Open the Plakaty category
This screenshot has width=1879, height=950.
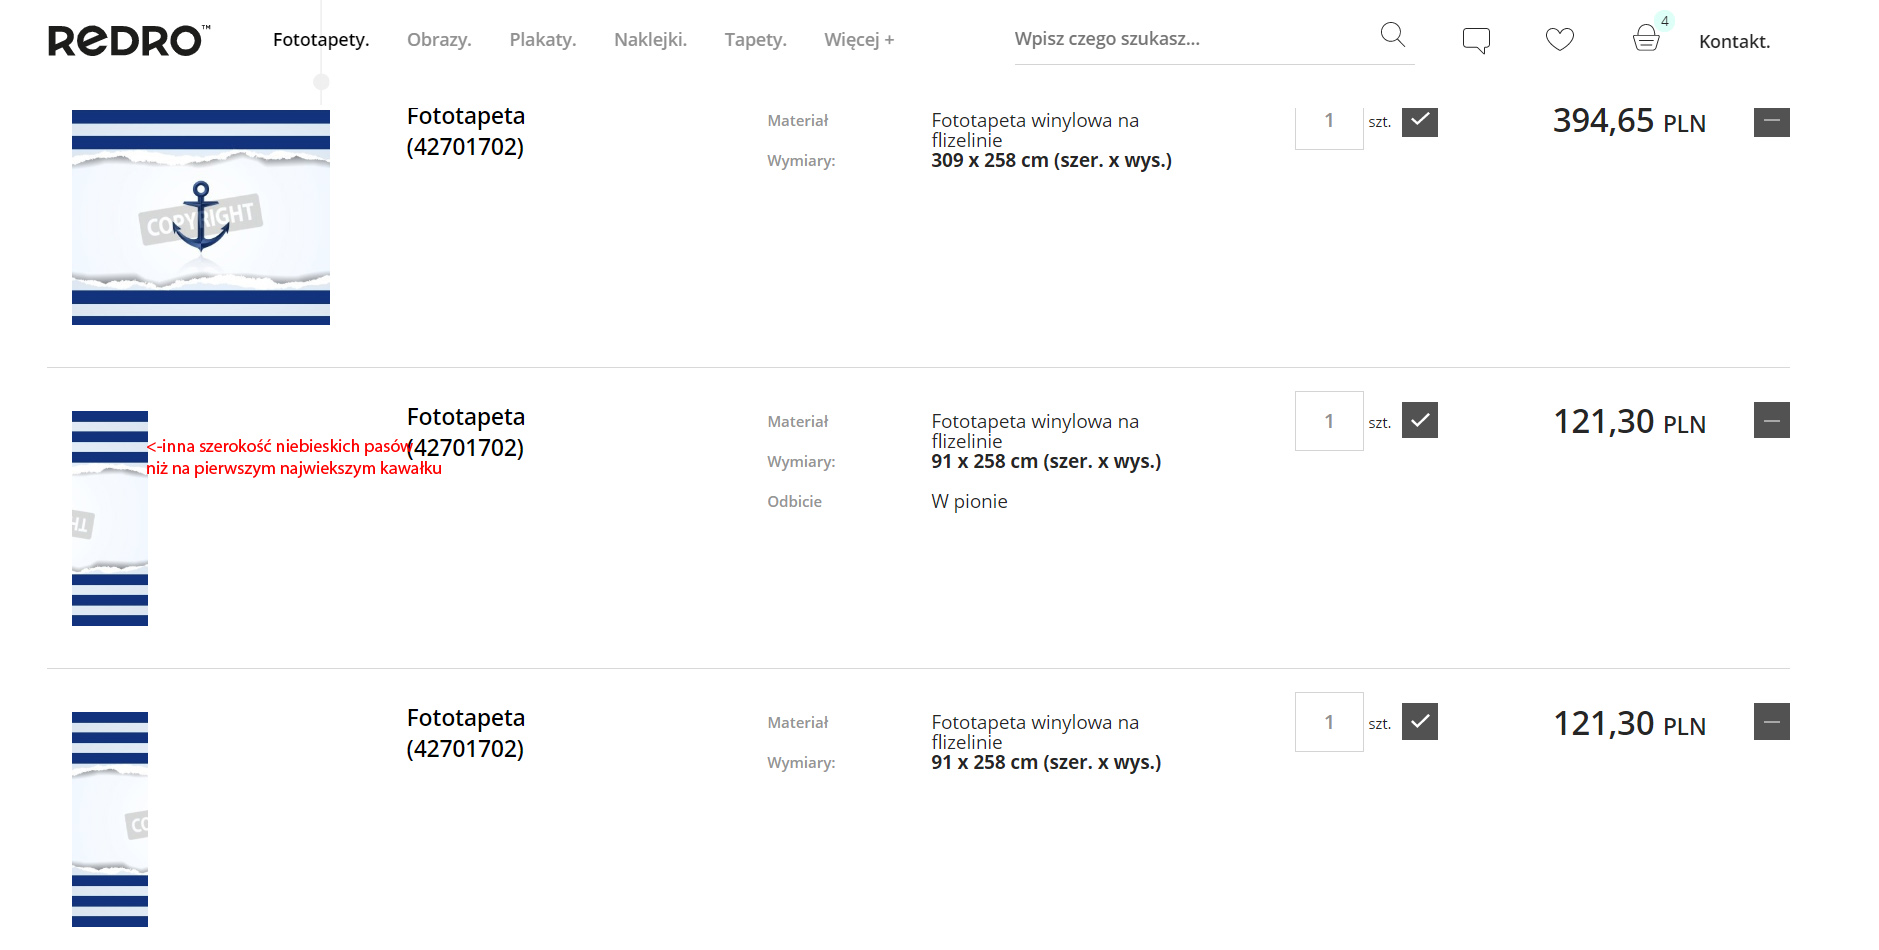coord(542,40)
